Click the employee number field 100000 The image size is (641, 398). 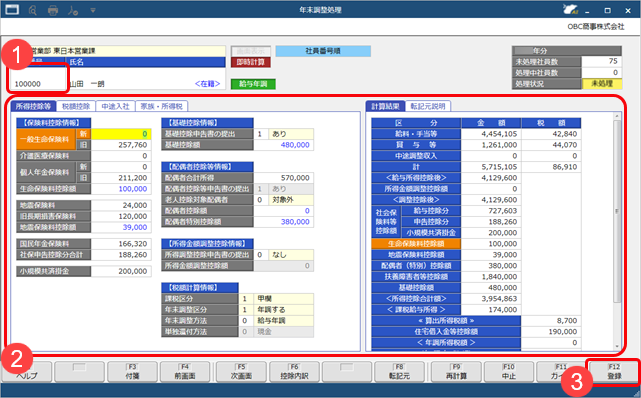[x=37, y=84]
